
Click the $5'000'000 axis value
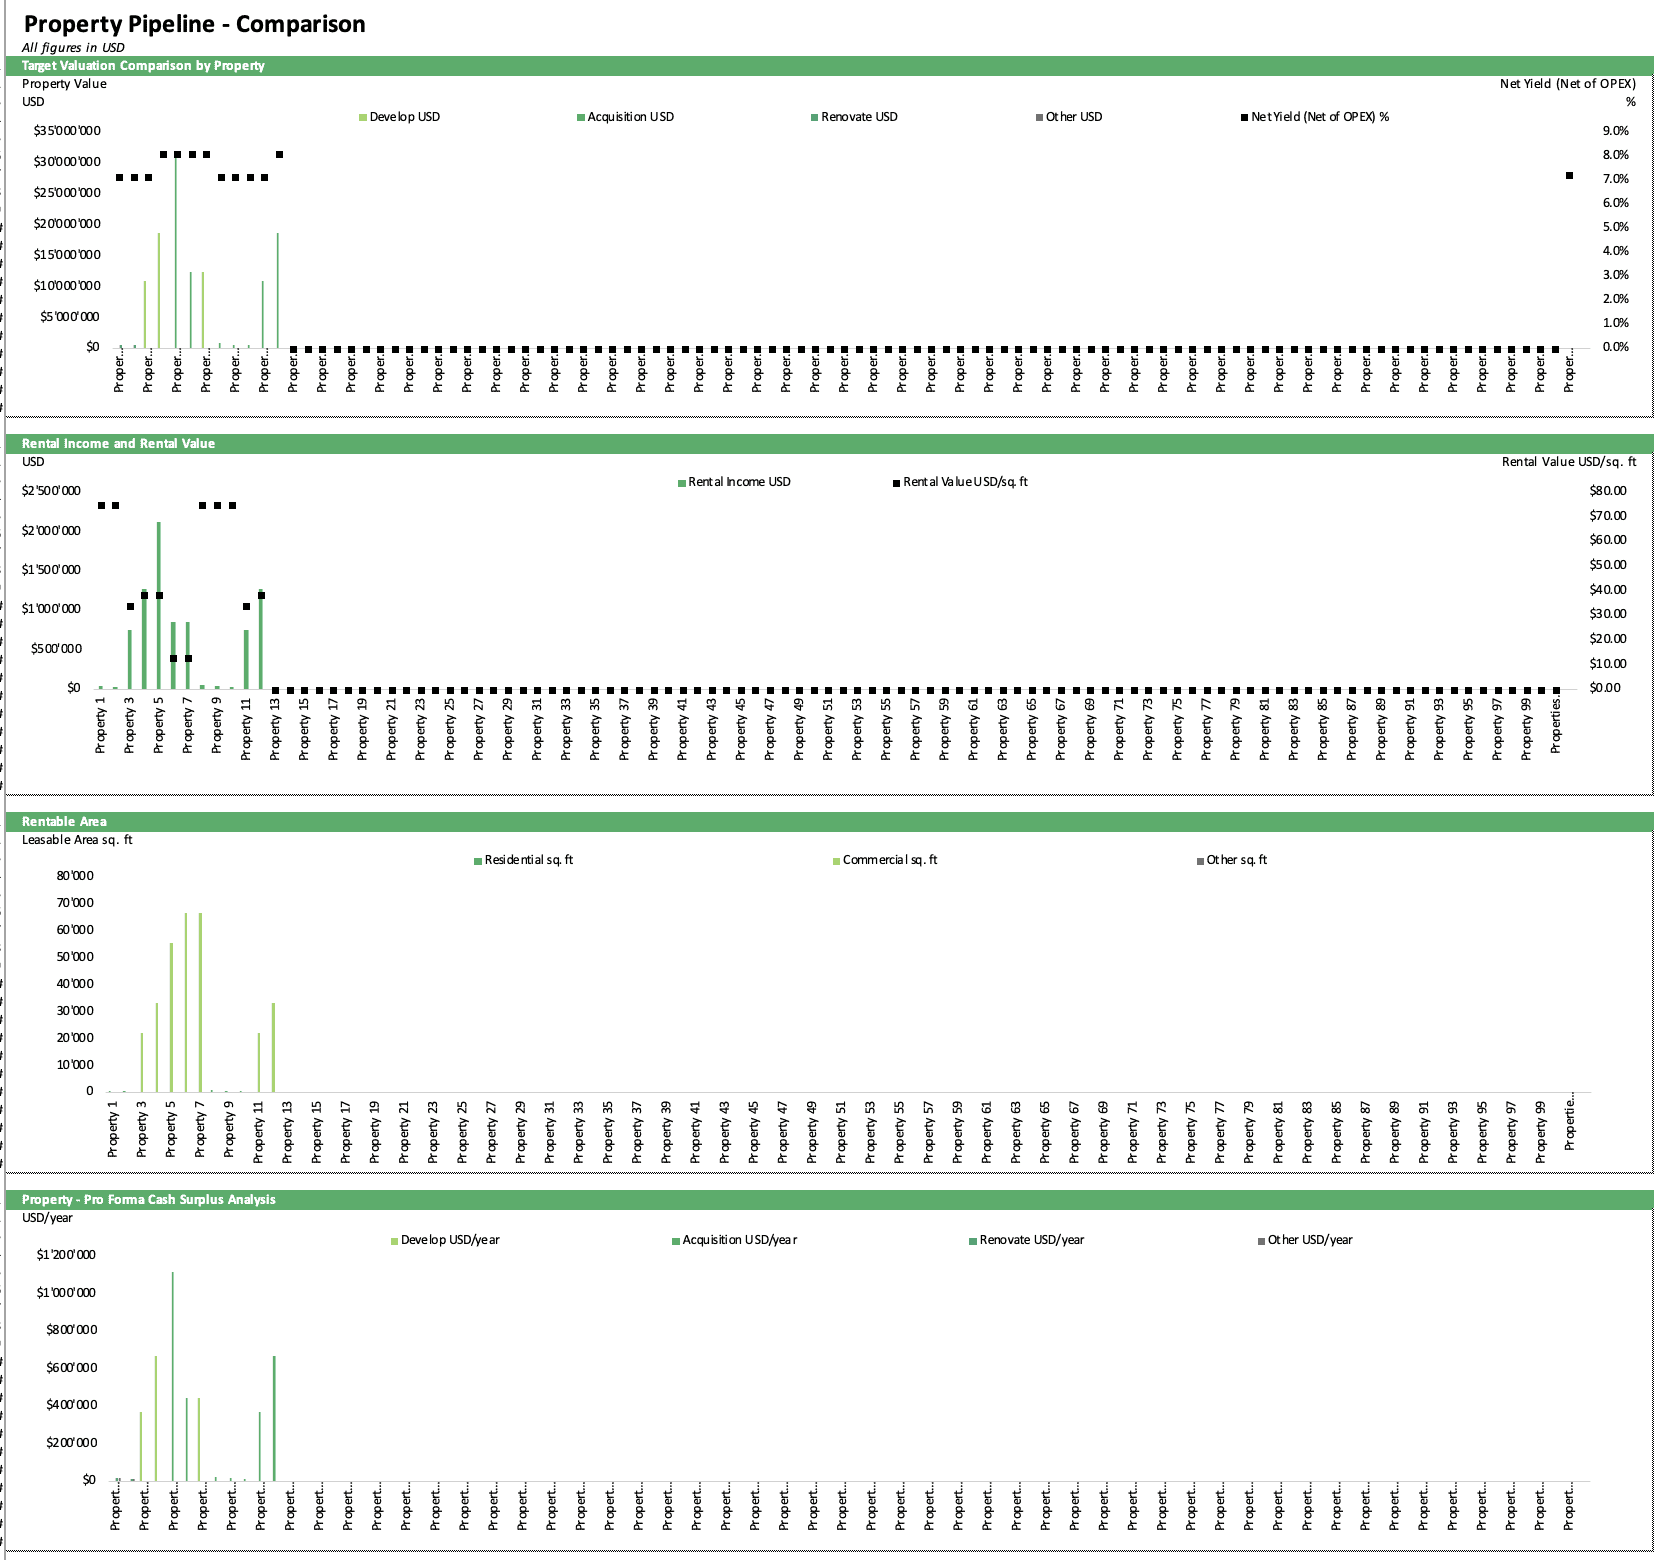[x=70, y=317]
